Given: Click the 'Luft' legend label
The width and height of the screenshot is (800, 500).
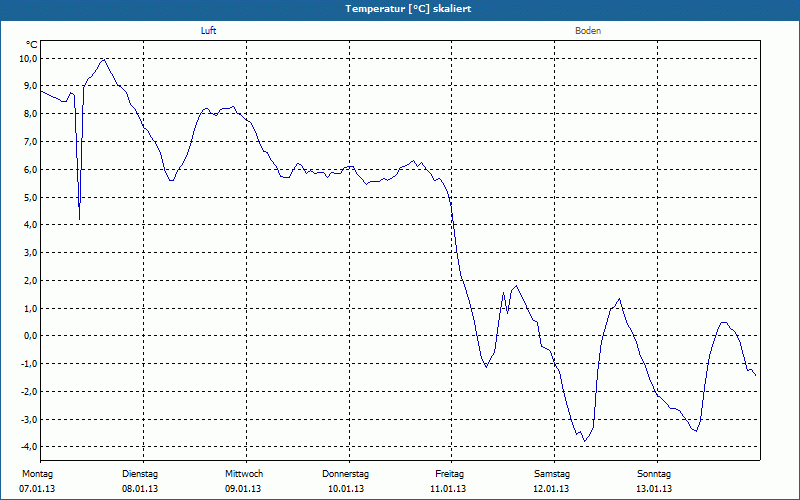Looking at the screenshot, I should tap(208, 31).
